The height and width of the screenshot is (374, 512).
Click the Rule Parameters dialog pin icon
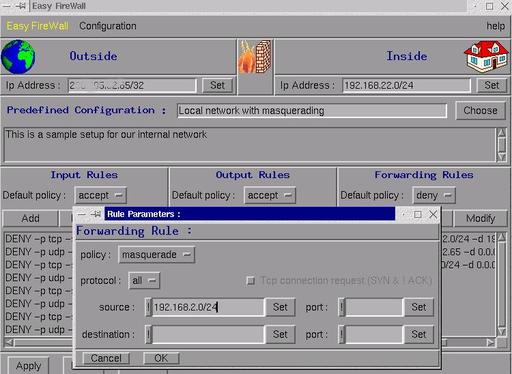tap(95, 214)
